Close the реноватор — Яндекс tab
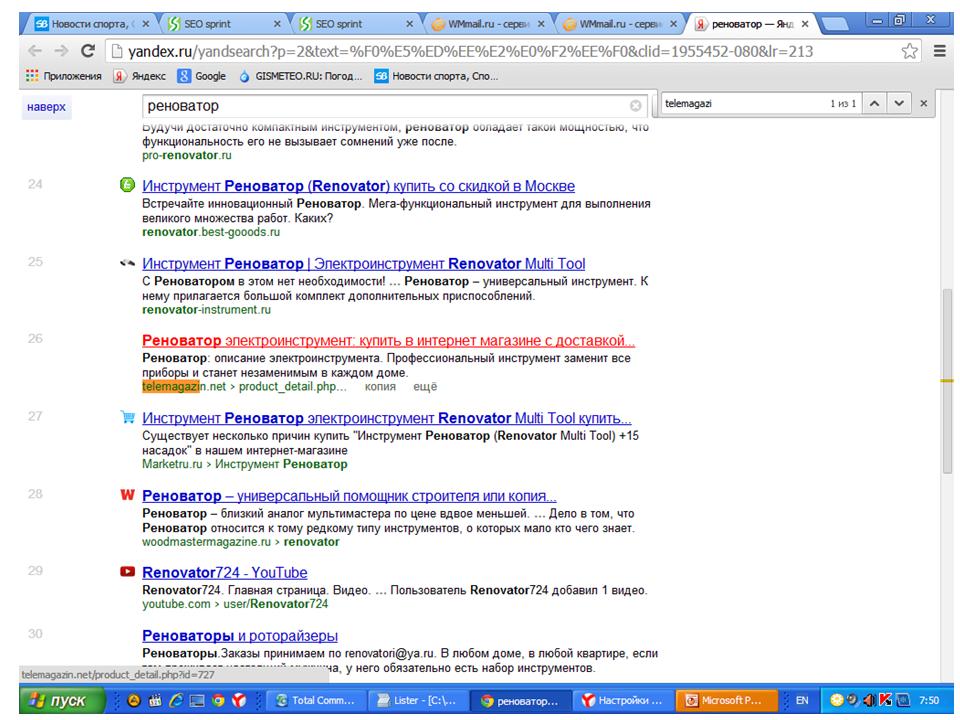Viewport: 960px width, 720px height. 805,24
